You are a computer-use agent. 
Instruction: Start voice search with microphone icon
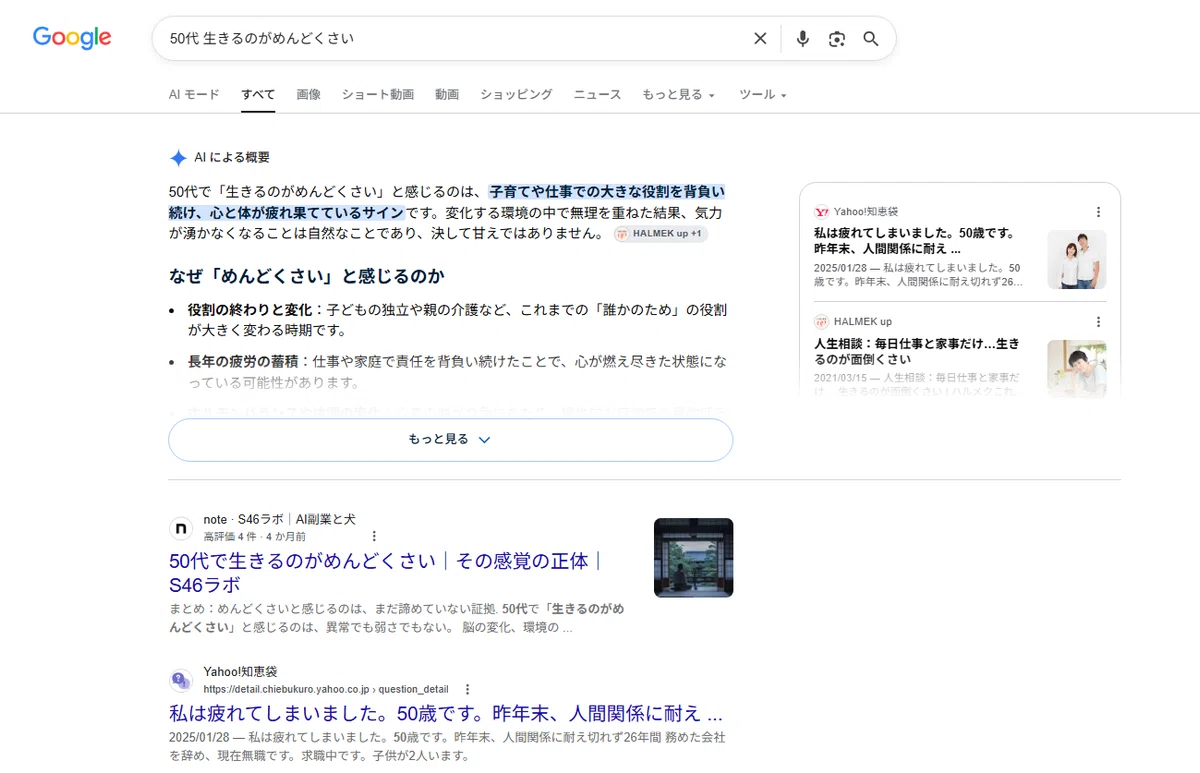(802, 38)
